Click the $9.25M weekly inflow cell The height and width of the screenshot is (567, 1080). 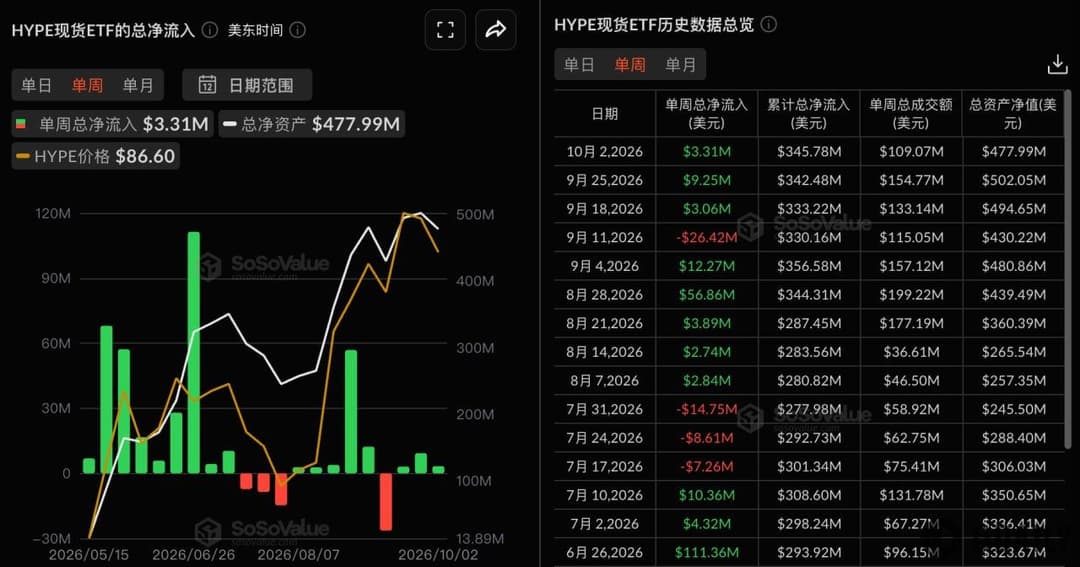pos(706,181)
